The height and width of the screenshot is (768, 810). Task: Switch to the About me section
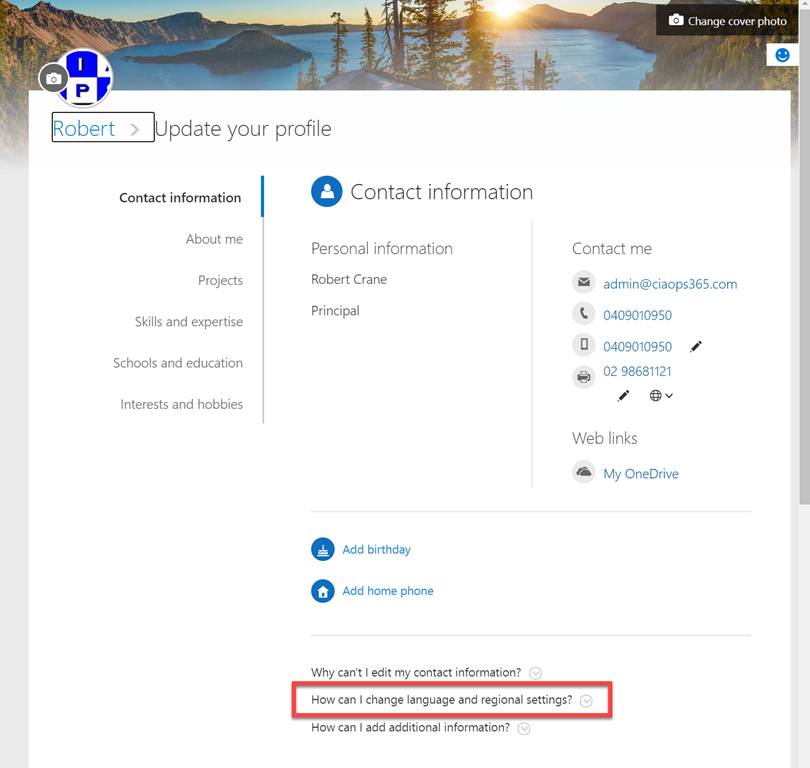214,239
